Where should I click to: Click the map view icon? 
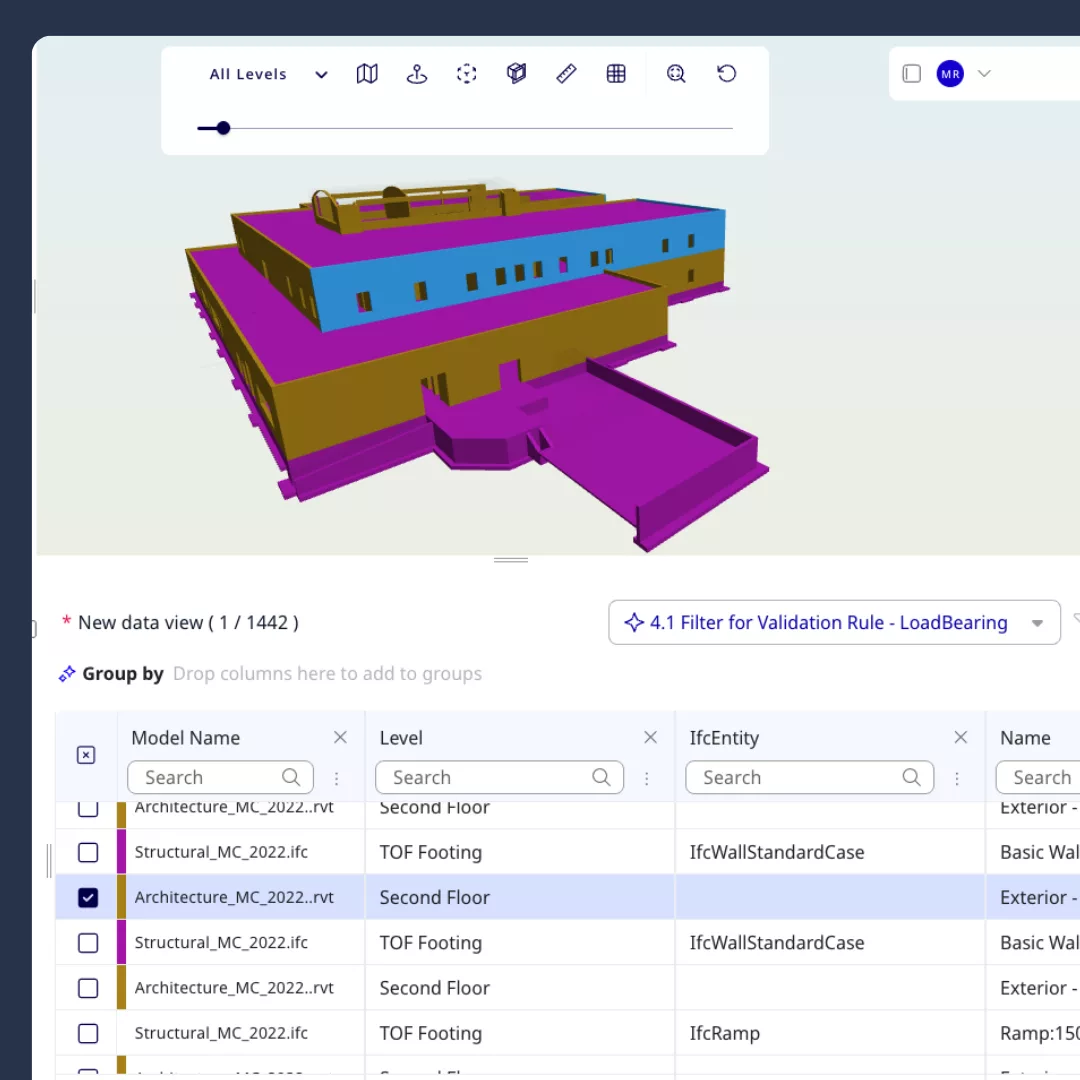point(367,74)
